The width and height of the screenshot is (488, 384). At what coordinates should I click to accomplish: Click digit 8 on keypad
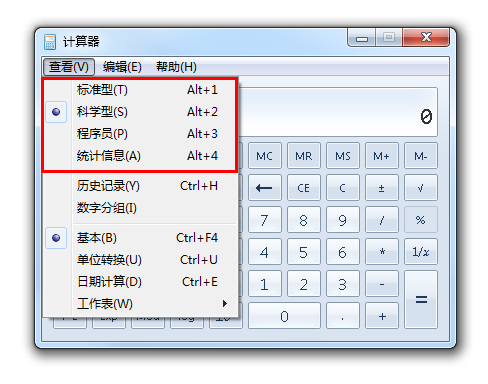click(304, 220)
